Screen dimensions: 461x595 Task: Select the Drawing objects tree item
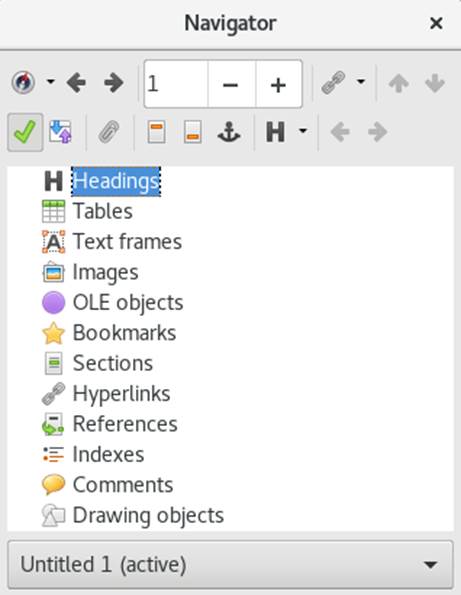click(148, 515)
